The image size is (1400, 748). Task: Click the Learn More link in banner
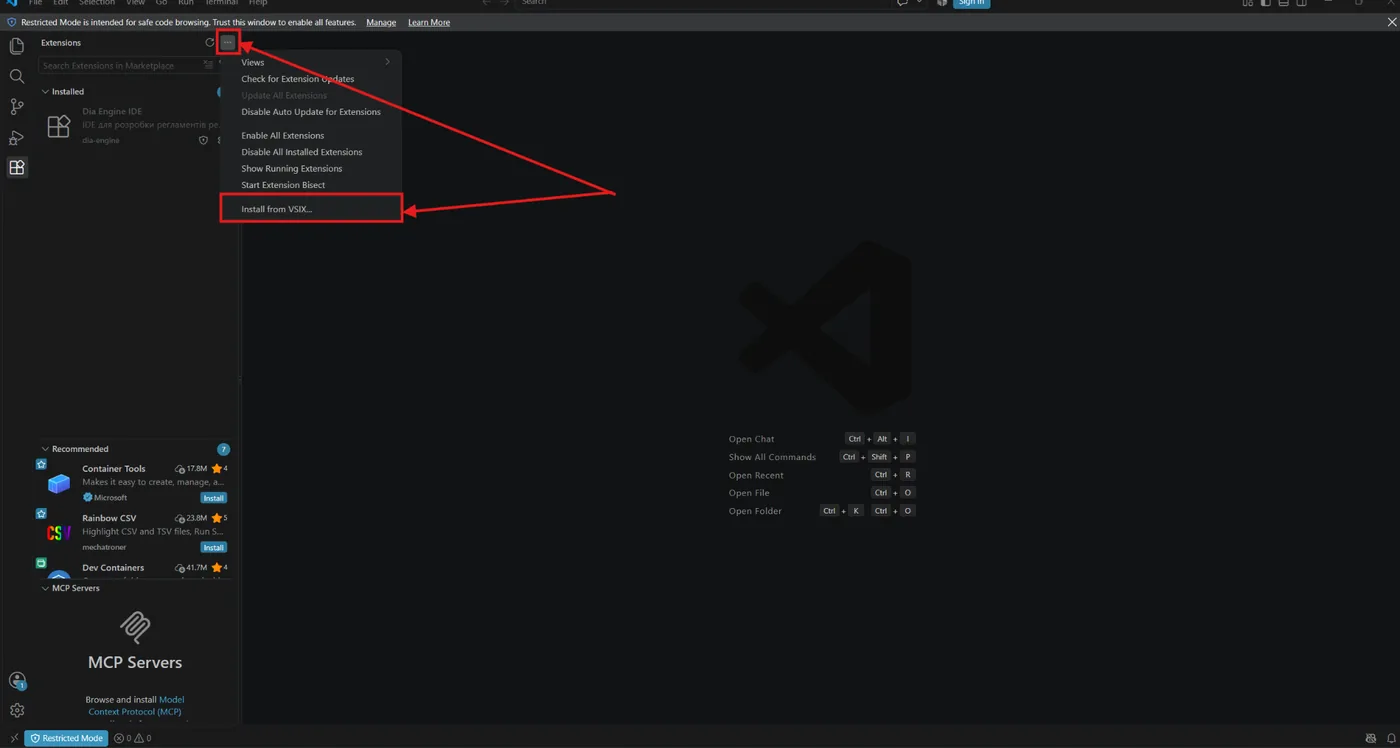coord(429,22)
